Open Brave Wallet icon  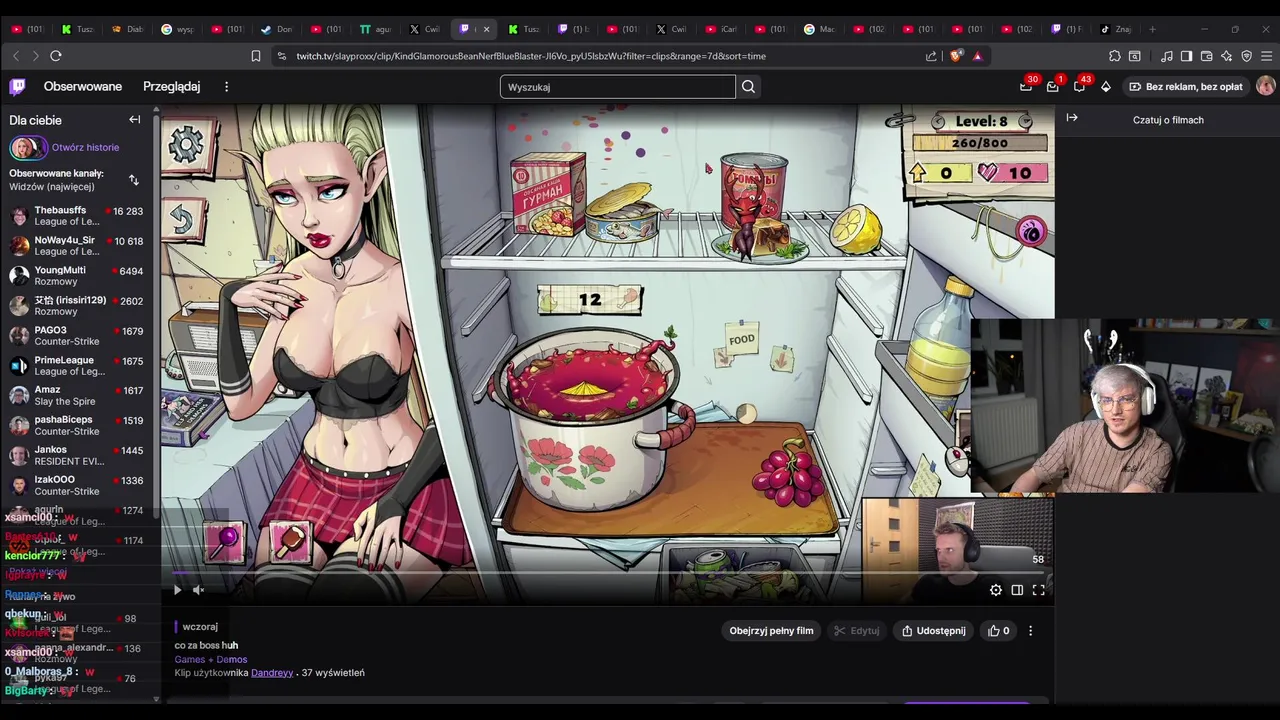1206,56
